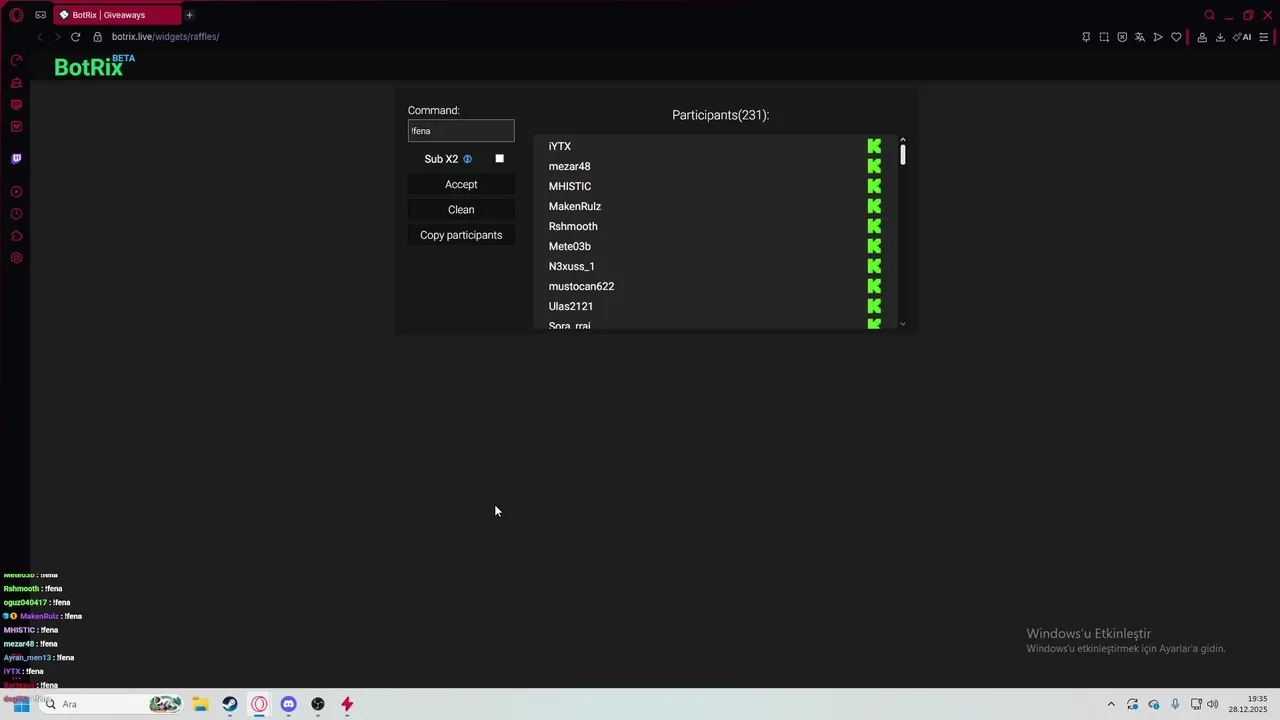1280x720 pixels.
Task: Open ad blocker shield icon
Action: click(x=1122, y=37)
